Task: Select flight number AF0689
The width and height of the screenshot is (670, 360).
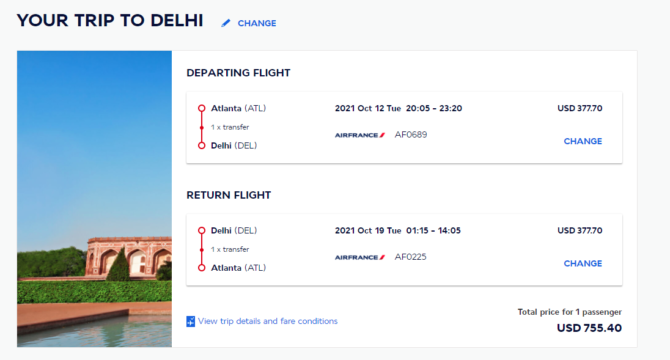Action: tap(411, 135)
